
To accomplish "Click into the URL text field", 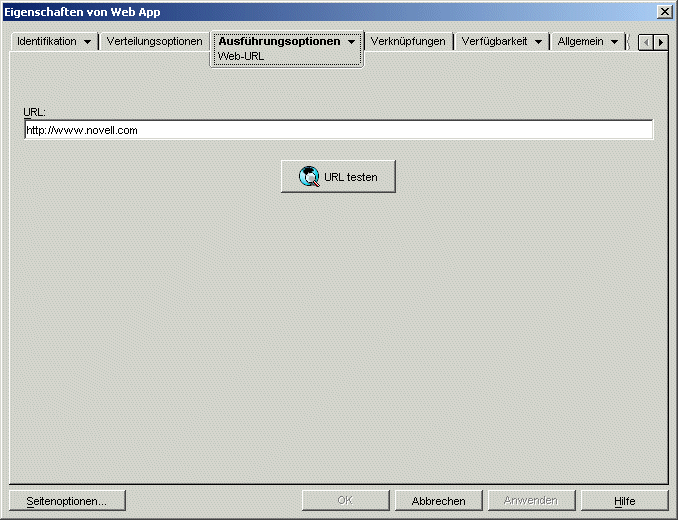I will [x=338, y=130].
